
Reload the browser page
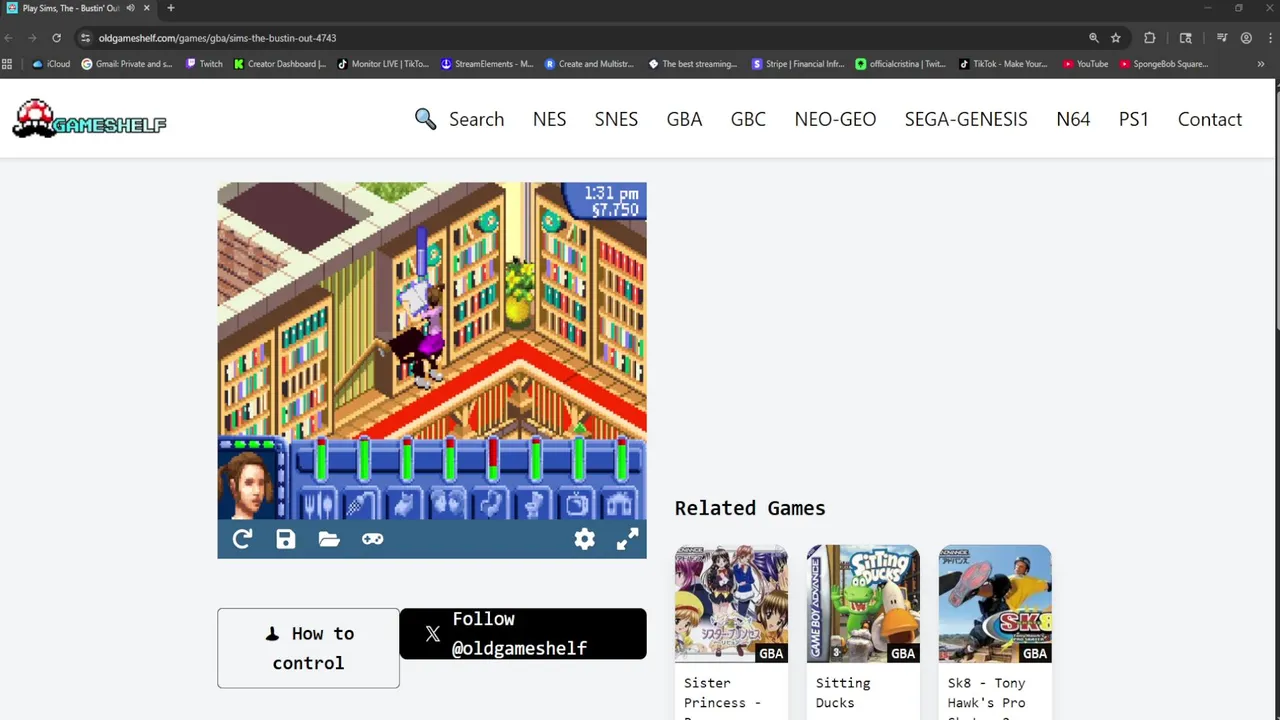[x=56, y=38]
